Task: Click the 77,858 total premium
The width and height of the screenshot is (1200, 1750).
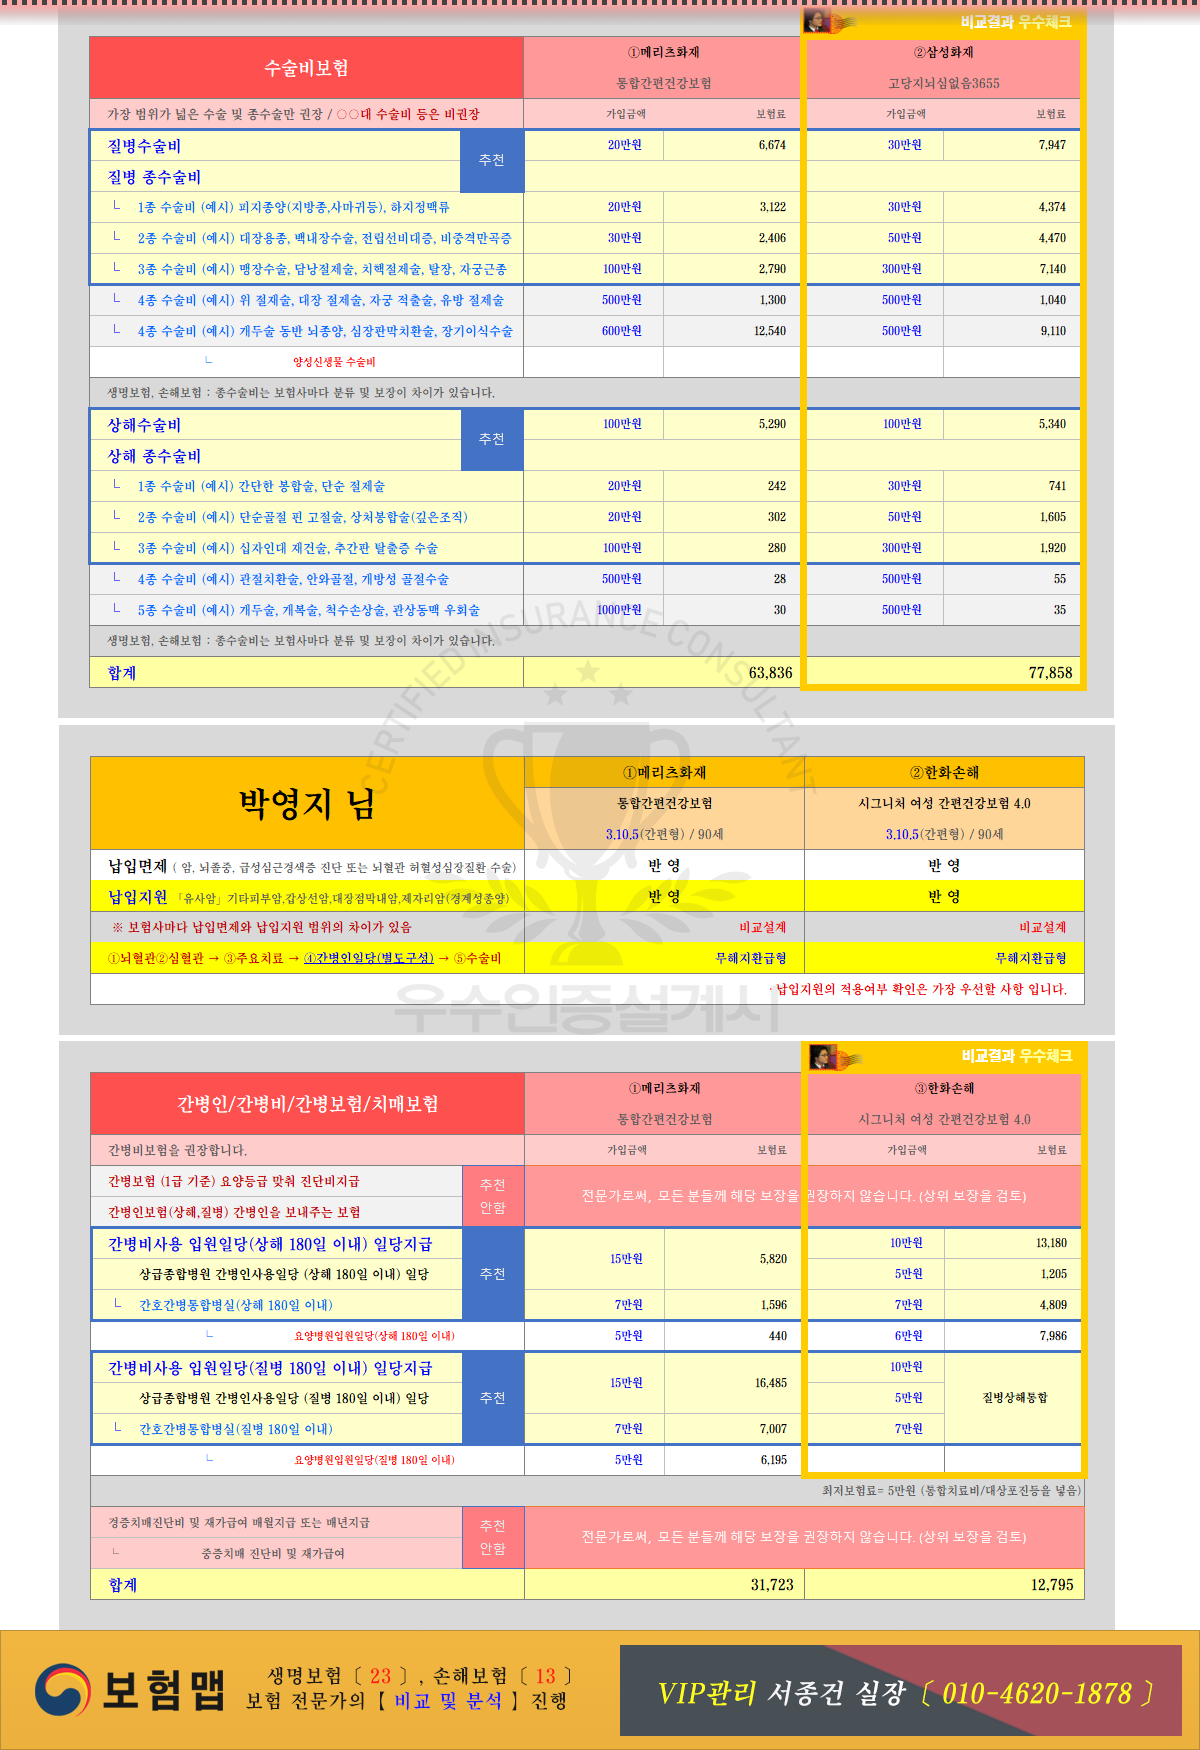Action: click(1050, 673)
